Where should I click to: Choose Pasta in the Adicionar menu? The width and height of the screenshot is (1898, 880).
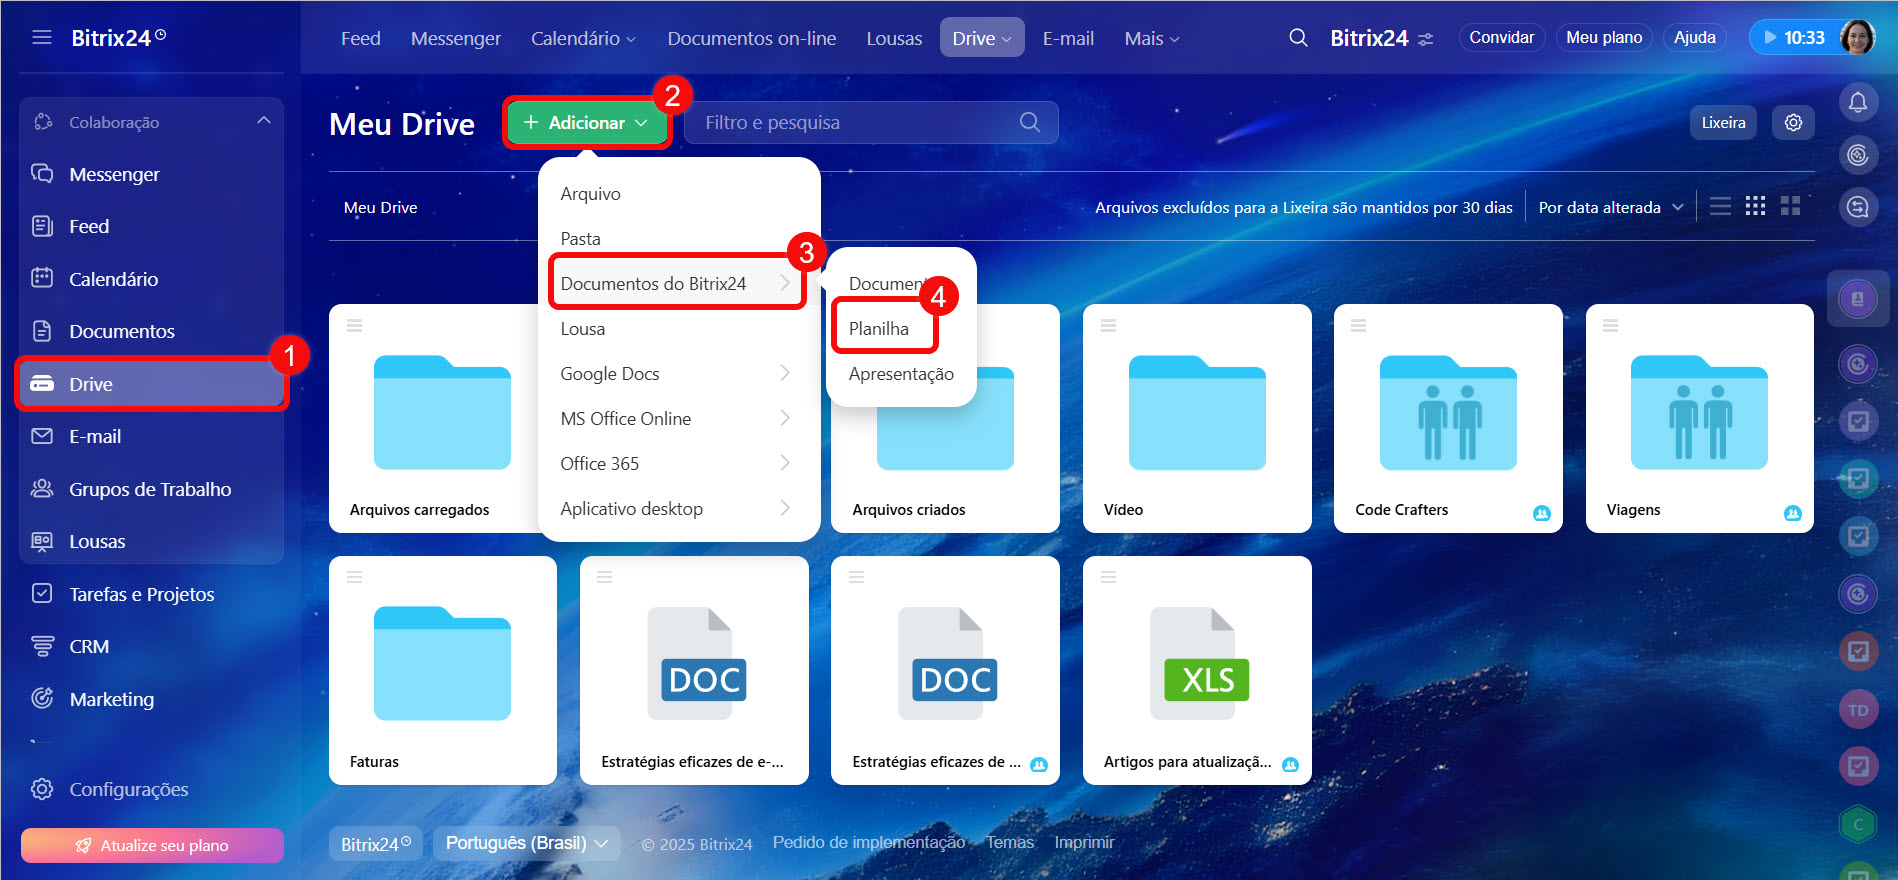click(581, 239)
